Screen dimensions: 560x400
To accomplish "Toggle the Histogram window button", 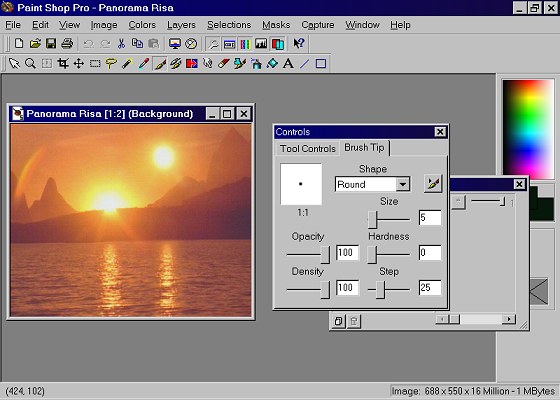I will 261,44.
